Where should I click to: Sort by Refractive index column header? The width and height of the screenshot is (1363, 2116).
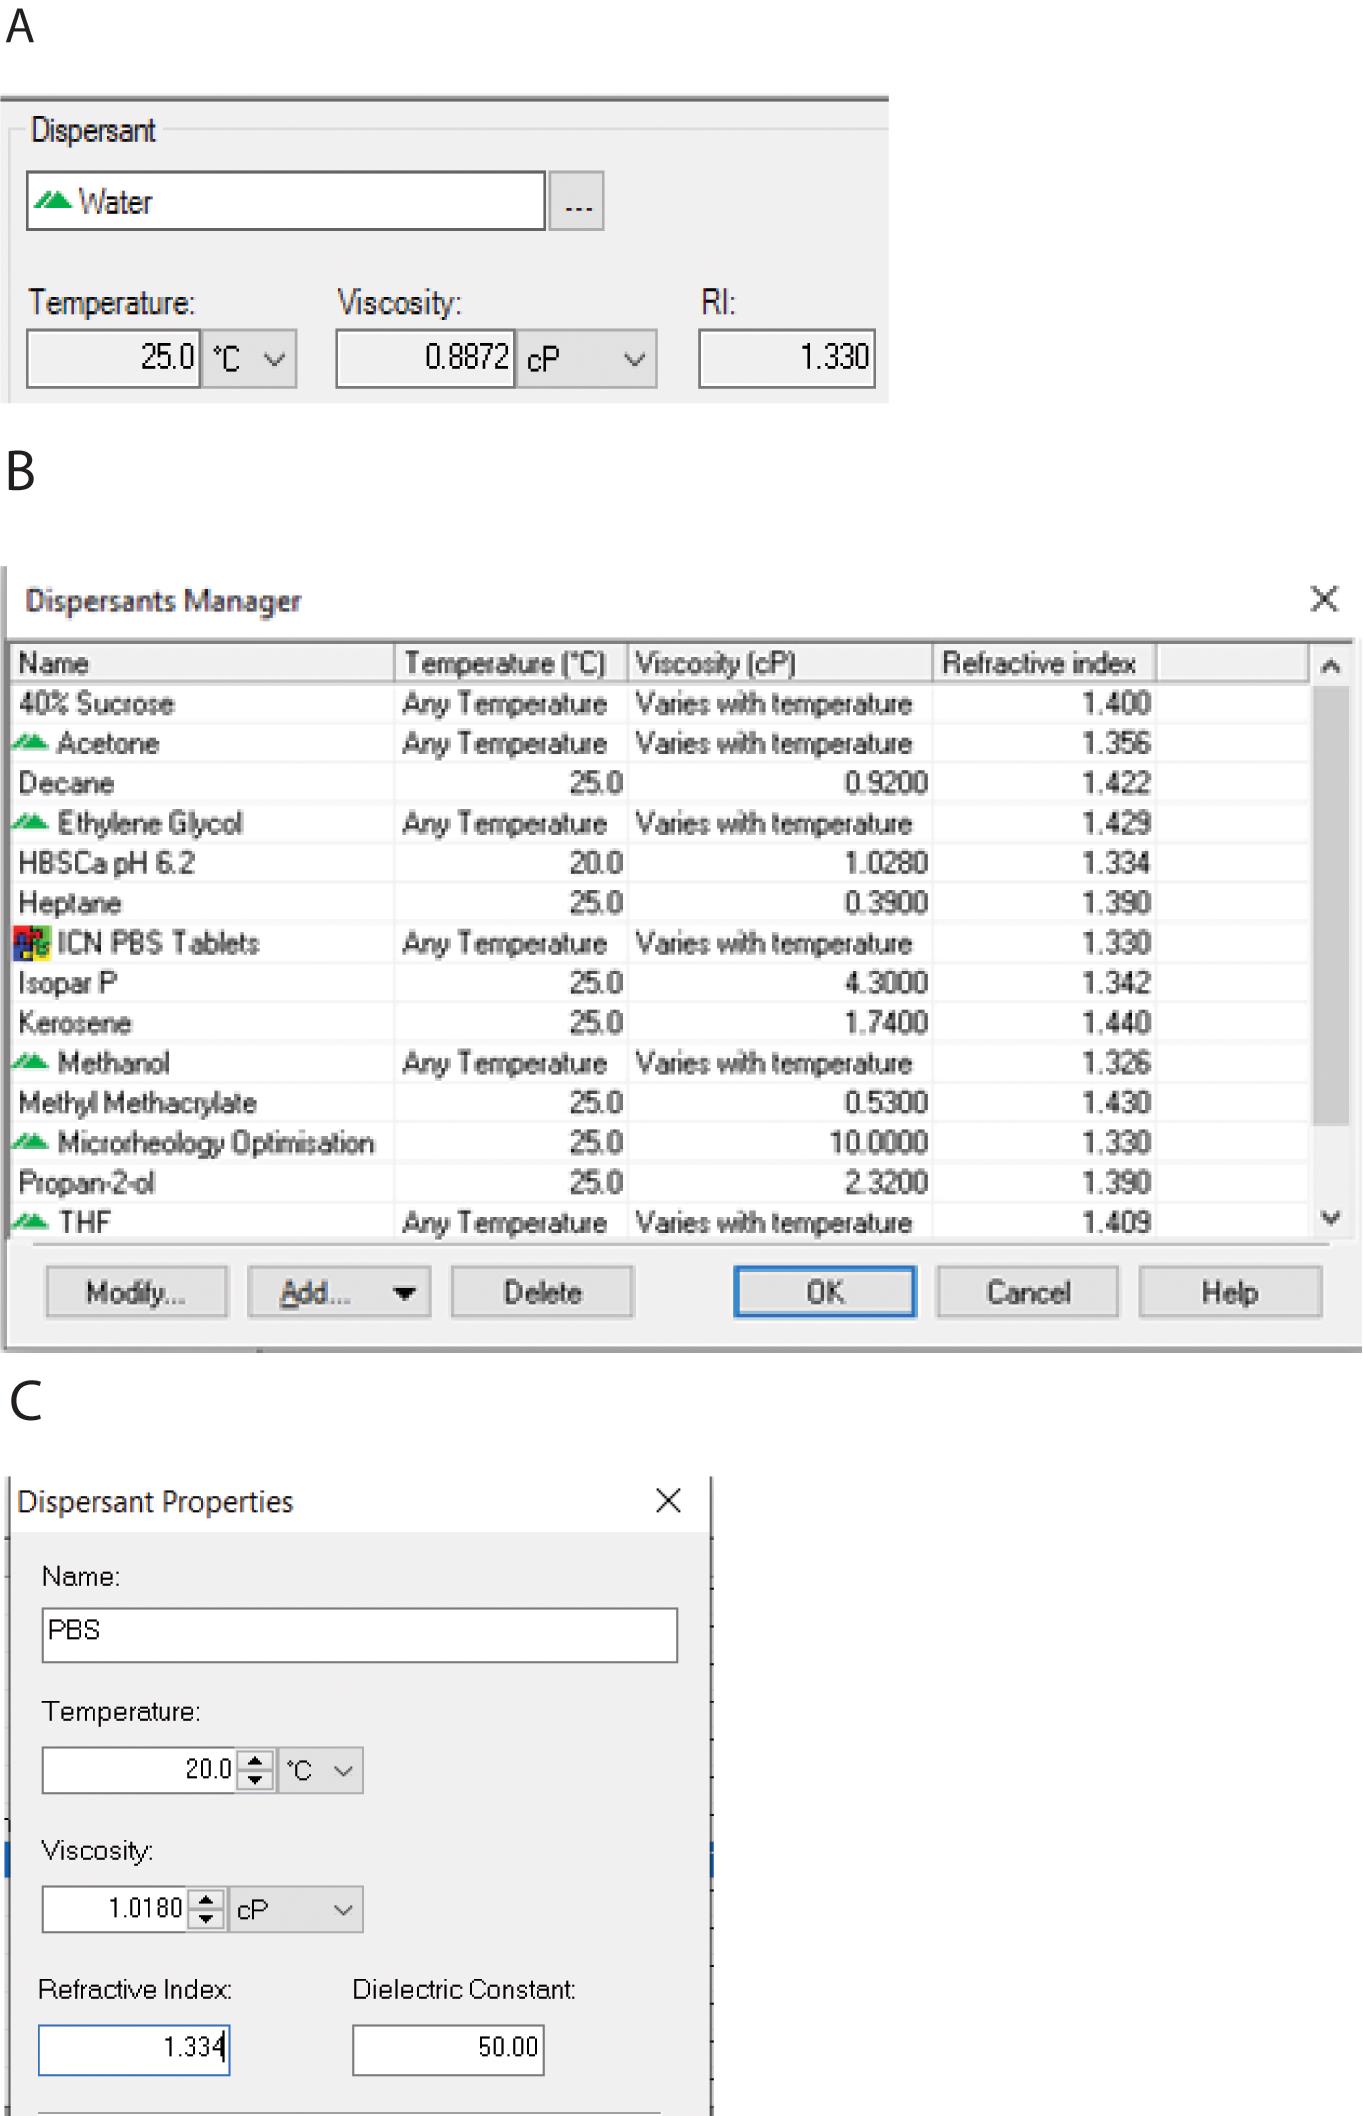[x=1044, y=663]
